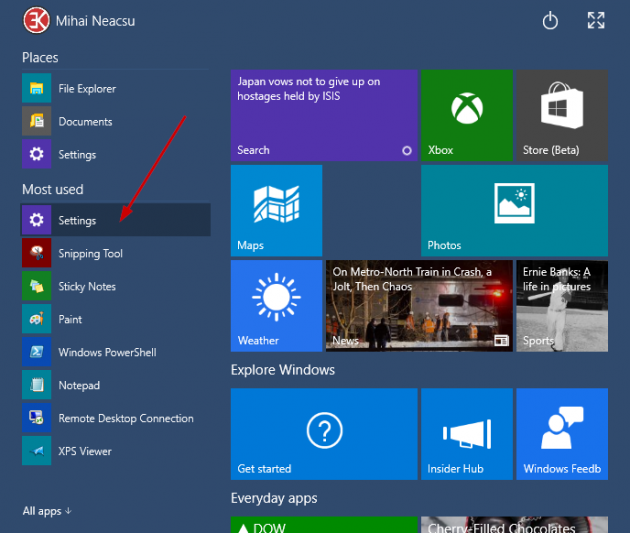Click the Everyday apps group heading

[274, 498]
